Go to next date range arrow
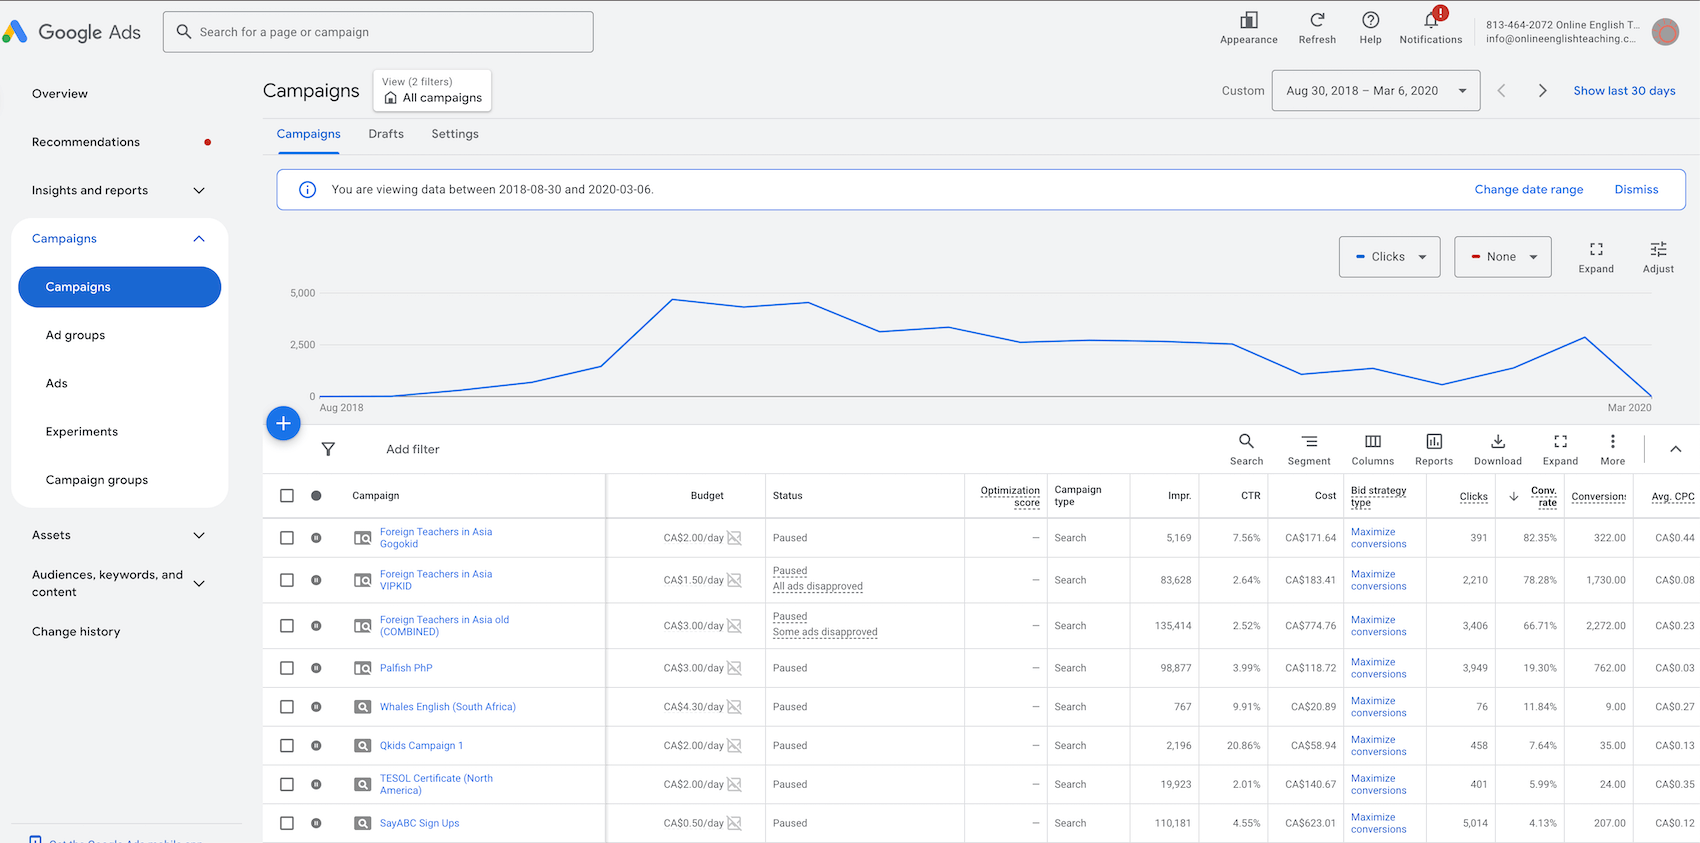Image resolution: width=1700 pixels, height=843 pixels. 1542,91
